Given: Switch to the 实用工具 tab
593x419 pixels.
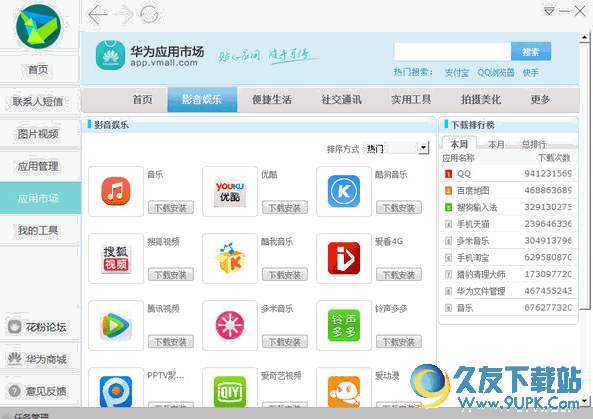Looking at the screenshot, I should tap(411, 99).
